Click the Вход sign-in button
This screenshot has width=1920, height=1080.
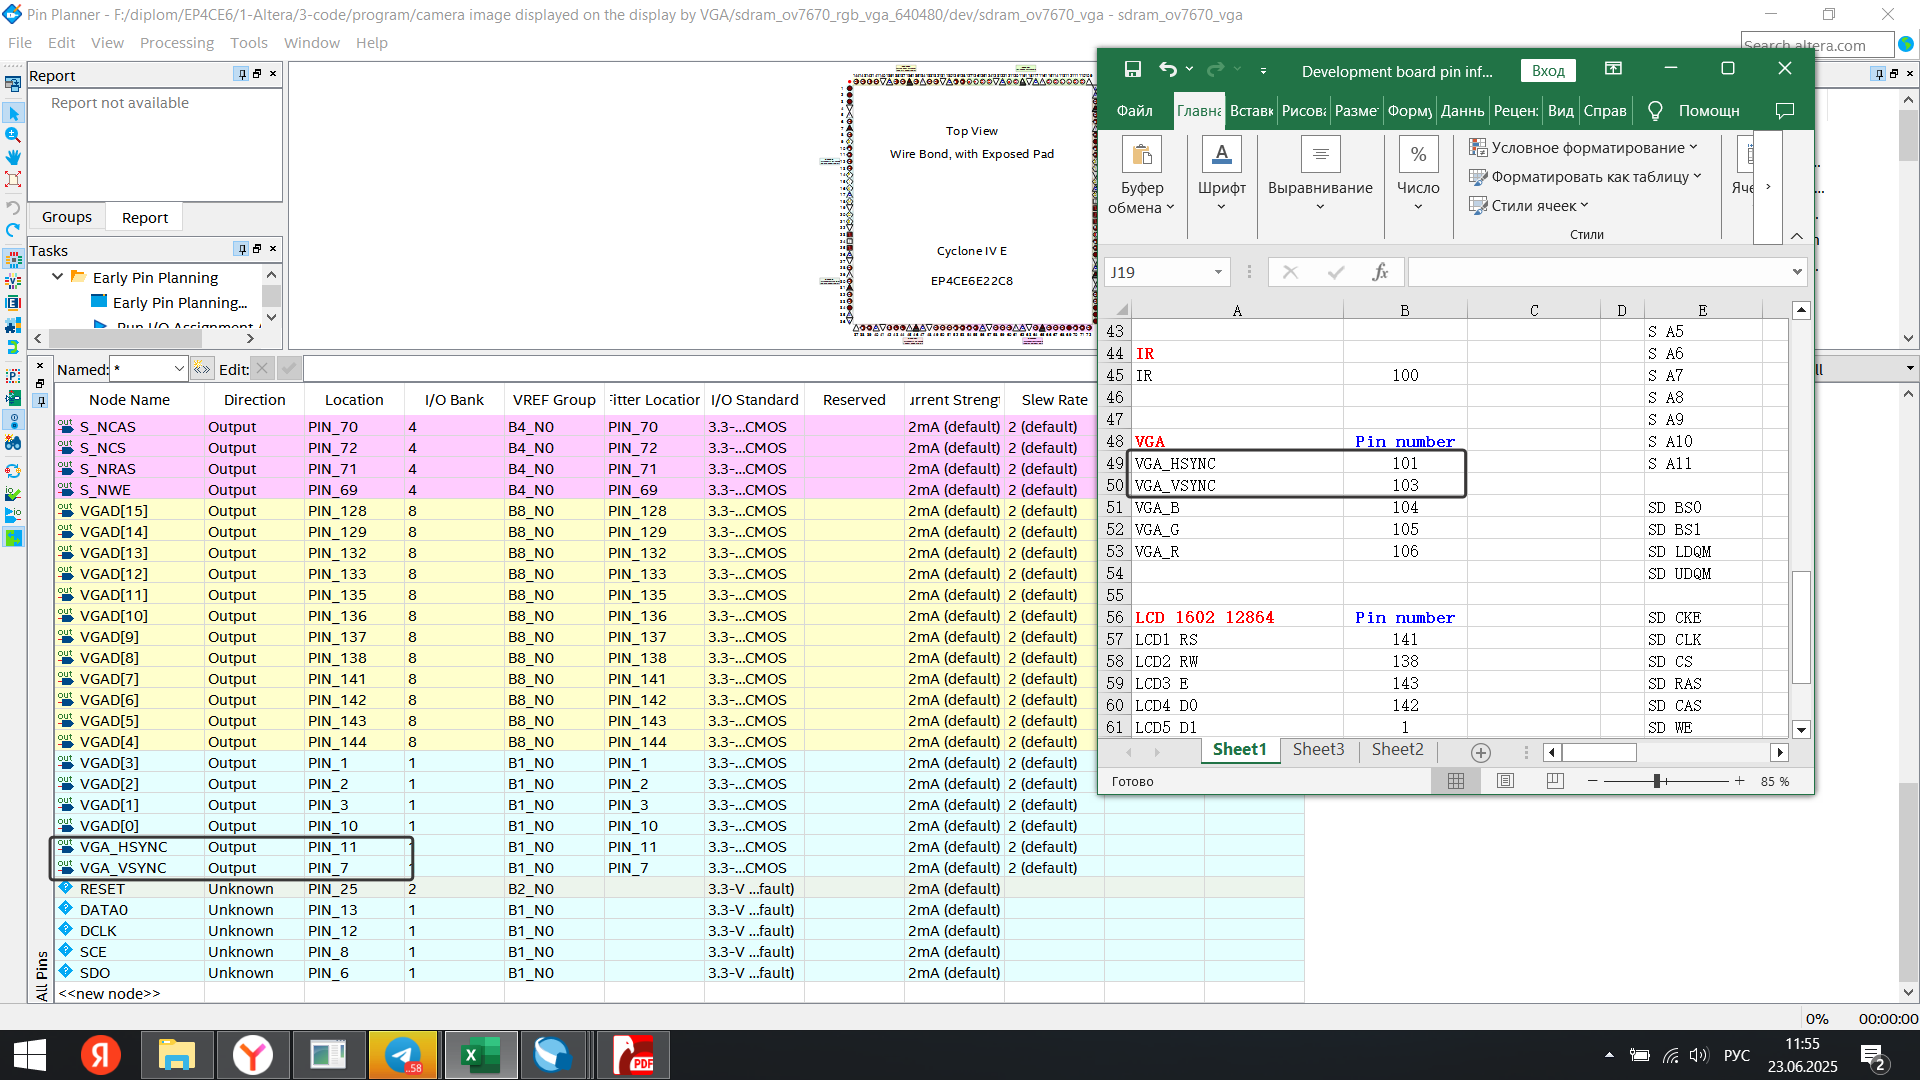click(1547, 70)
